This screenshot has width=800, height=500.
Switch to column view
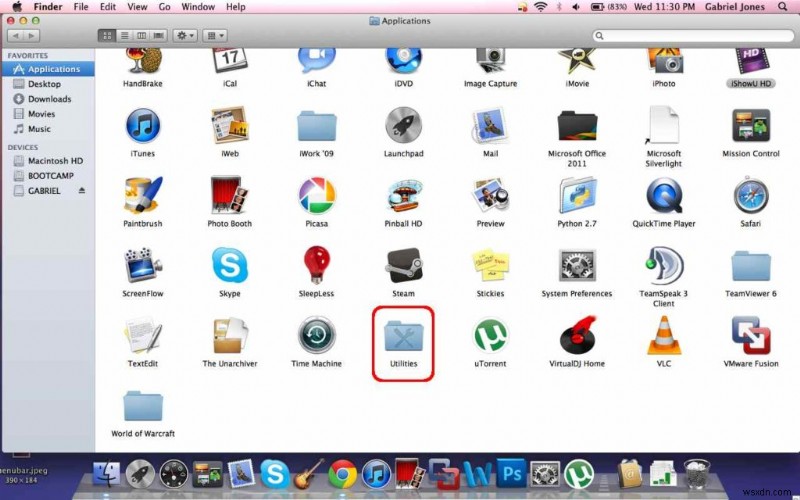142,36
